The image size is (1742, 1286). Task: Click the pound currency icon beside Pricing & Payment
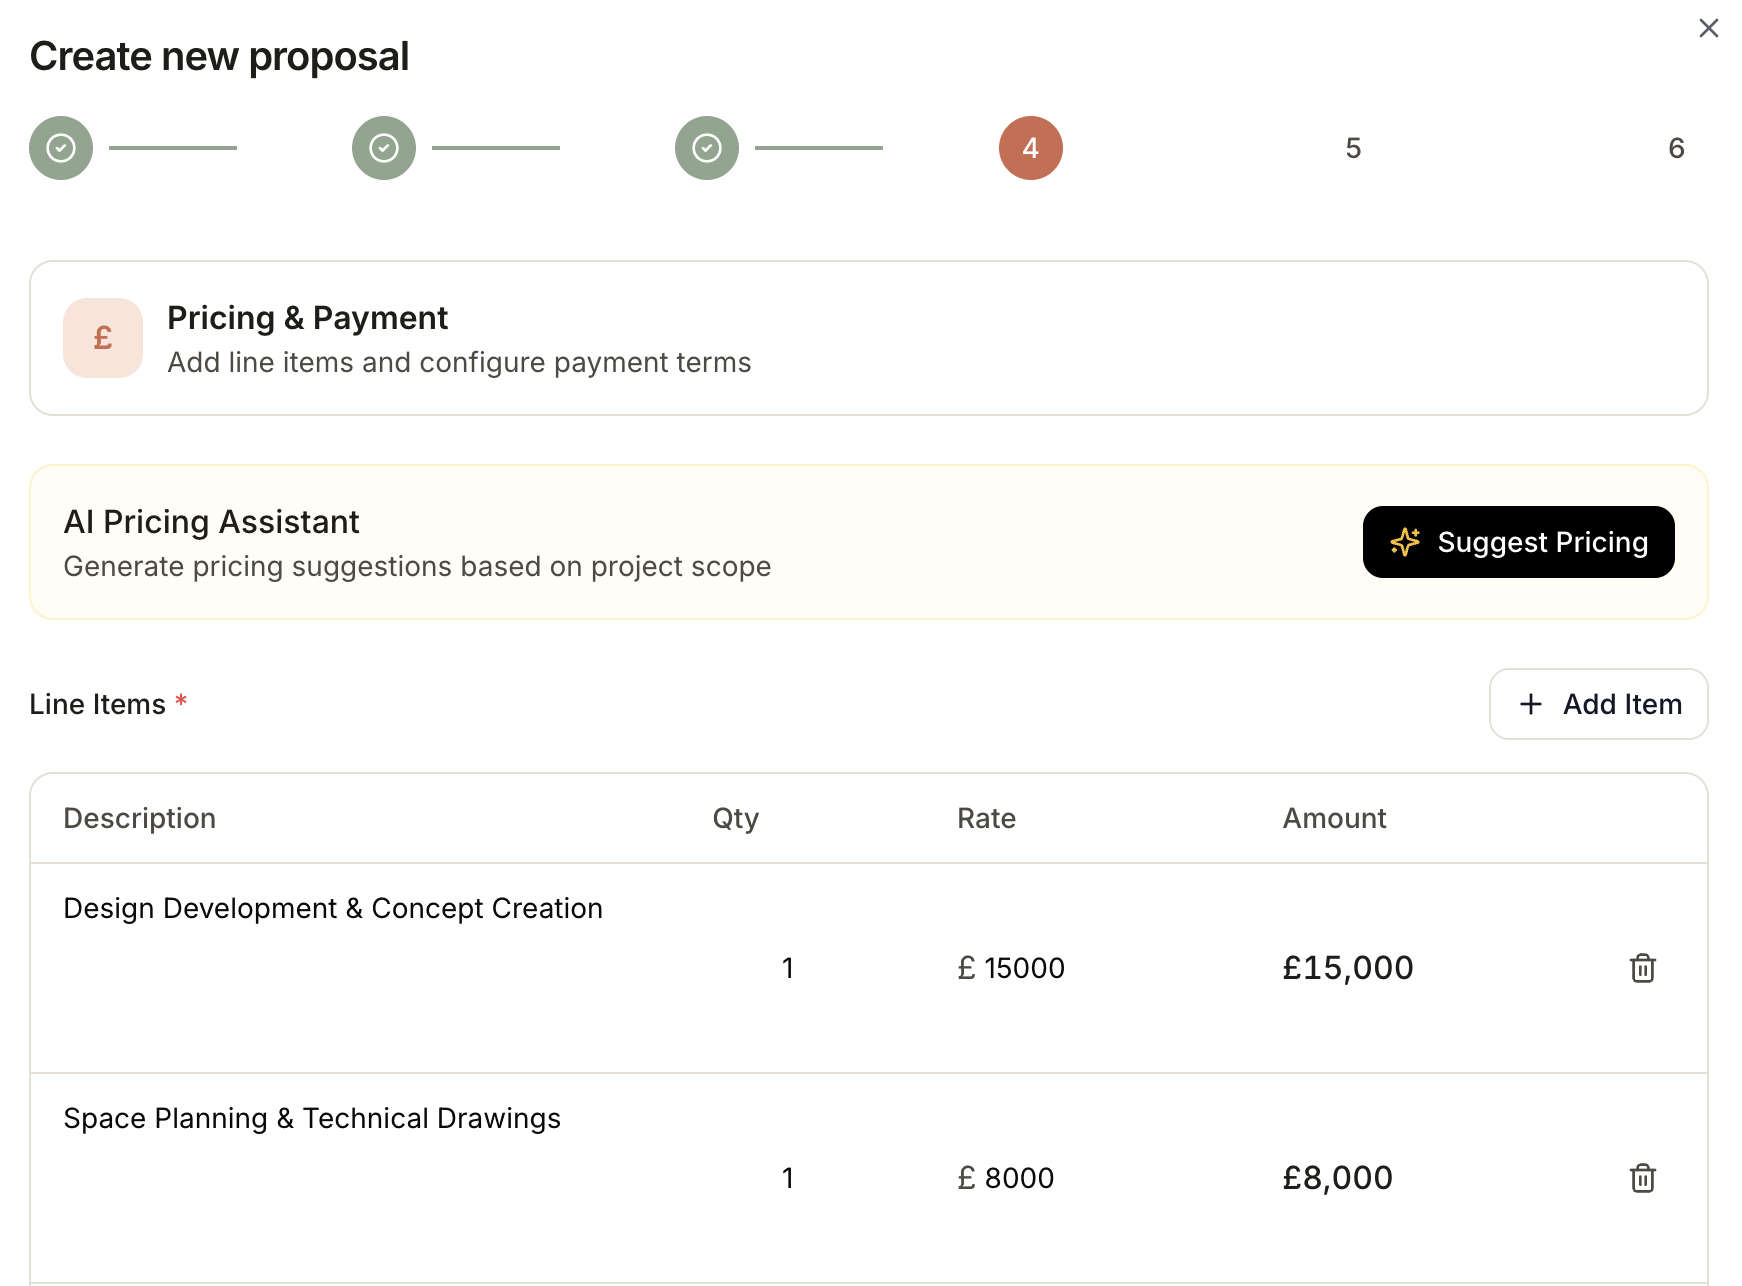point(102,338)
